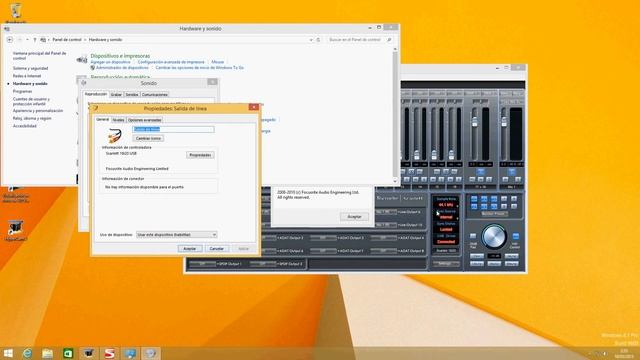The height and width of the screenshot is (360, 640).
Task: Click the RCA cable device icon in Propiedades
Action: click(x=115, y=135)
